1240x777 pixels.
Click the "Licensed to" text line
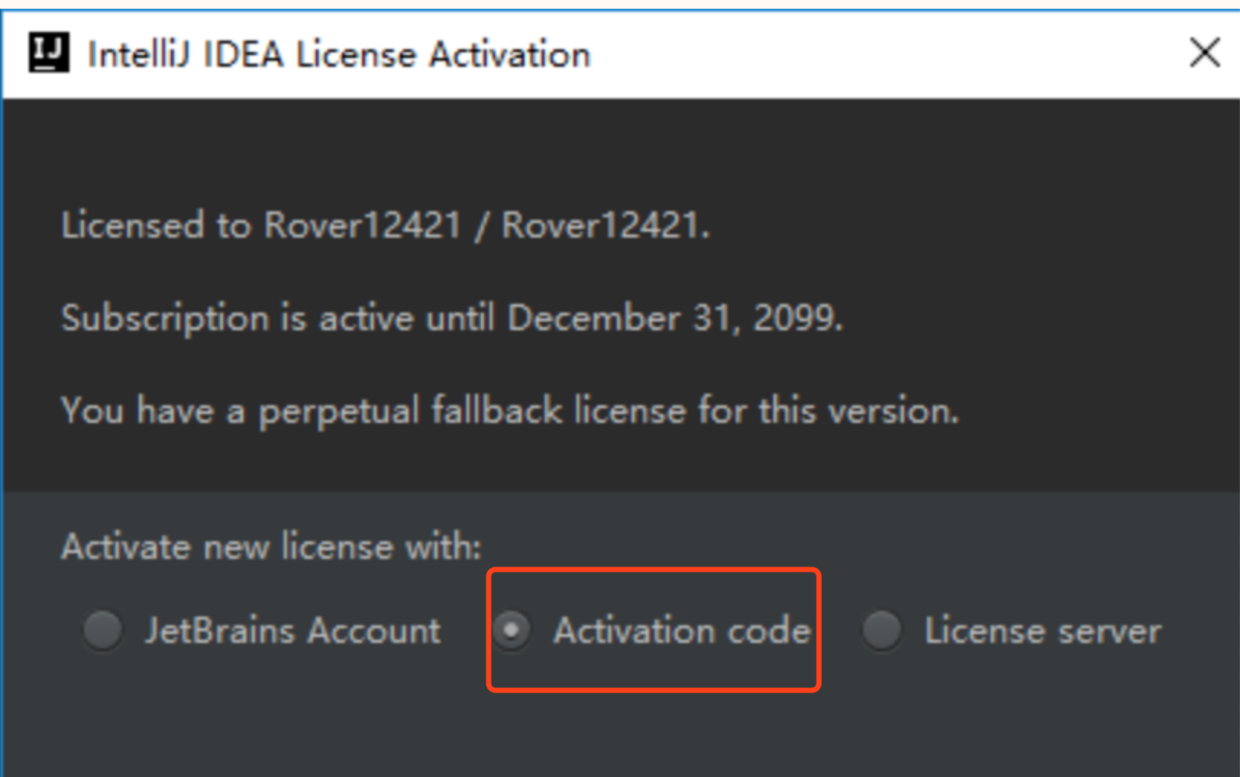385,225
